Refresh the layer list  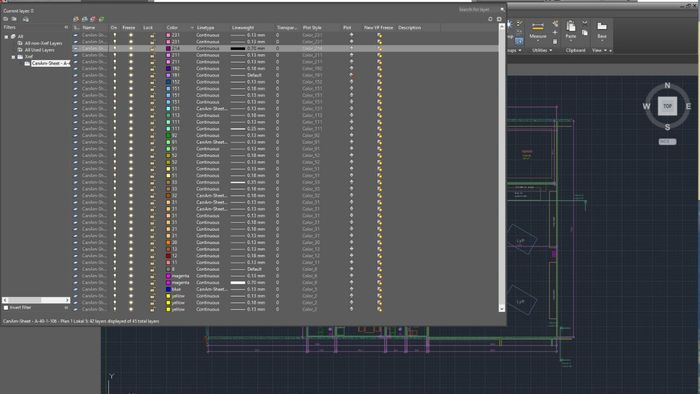490,19
